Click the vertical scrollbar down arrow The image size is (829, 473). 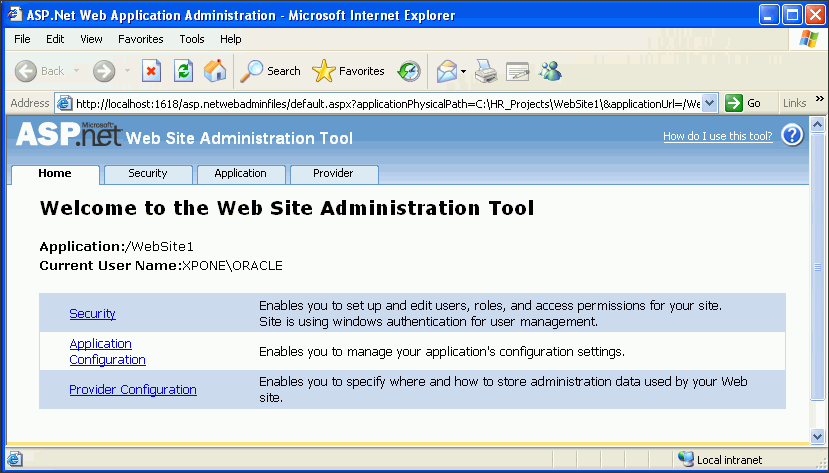[x=818, y=437]
